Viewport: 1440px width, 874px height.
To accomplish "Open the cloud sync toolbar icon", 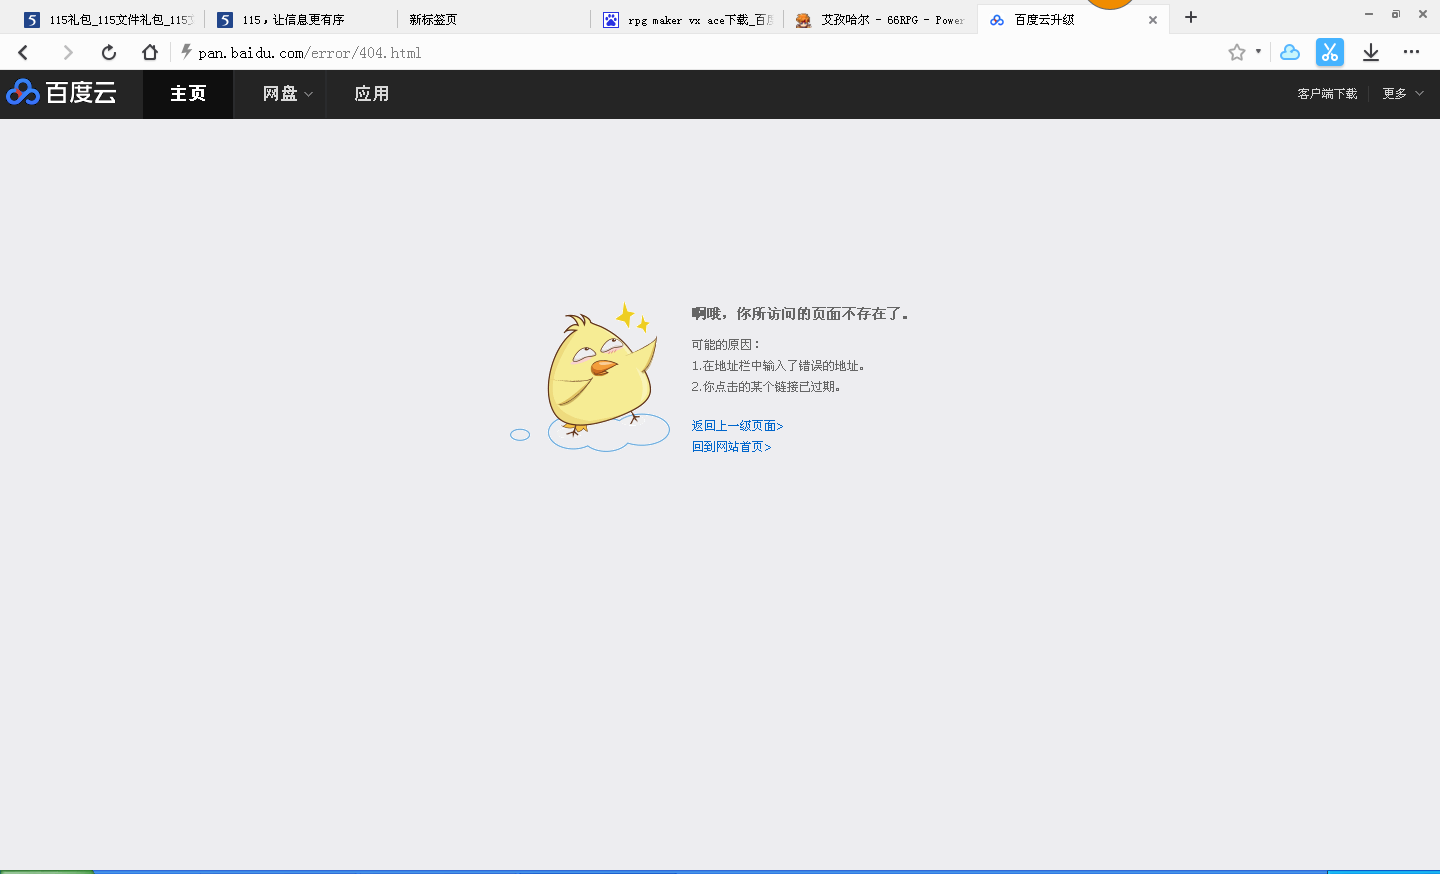I will pos(1290,52).
